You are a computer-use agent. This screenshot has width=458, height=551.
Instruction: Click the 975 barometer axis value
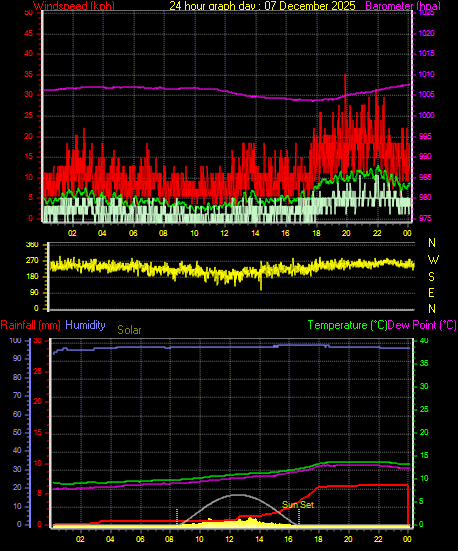tap(425, 218)
